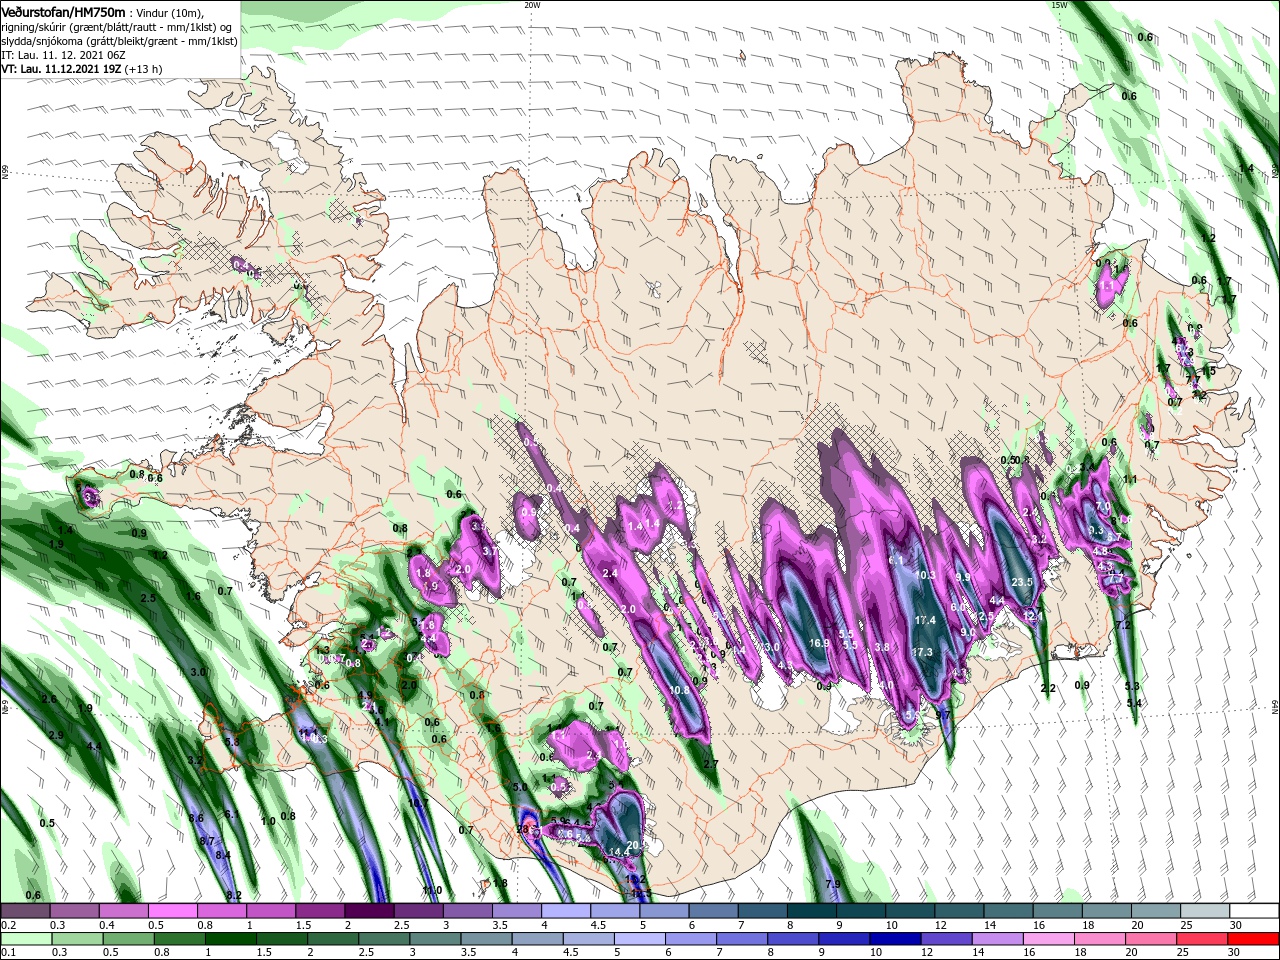Viewport: 1280px width, 960px height.
Task: Click the Veðurstofan/HM750m title text
Action: click(63, 11)
